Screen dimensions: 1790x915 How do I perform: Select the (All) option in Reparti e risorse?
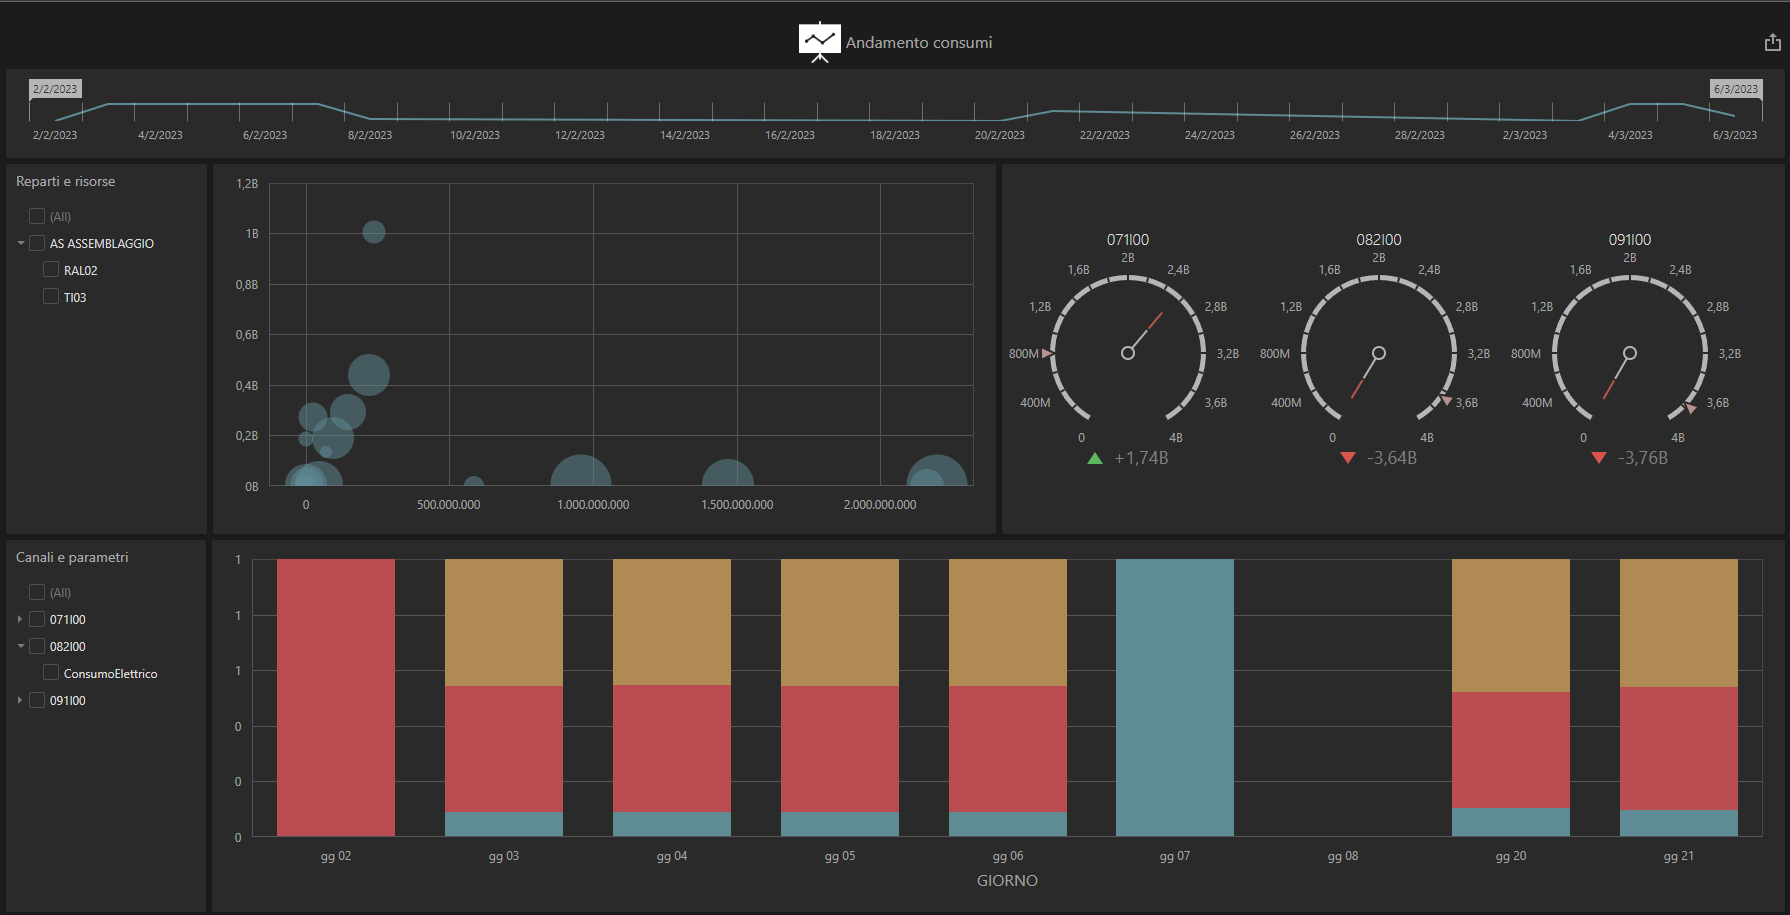click(36, 215)
